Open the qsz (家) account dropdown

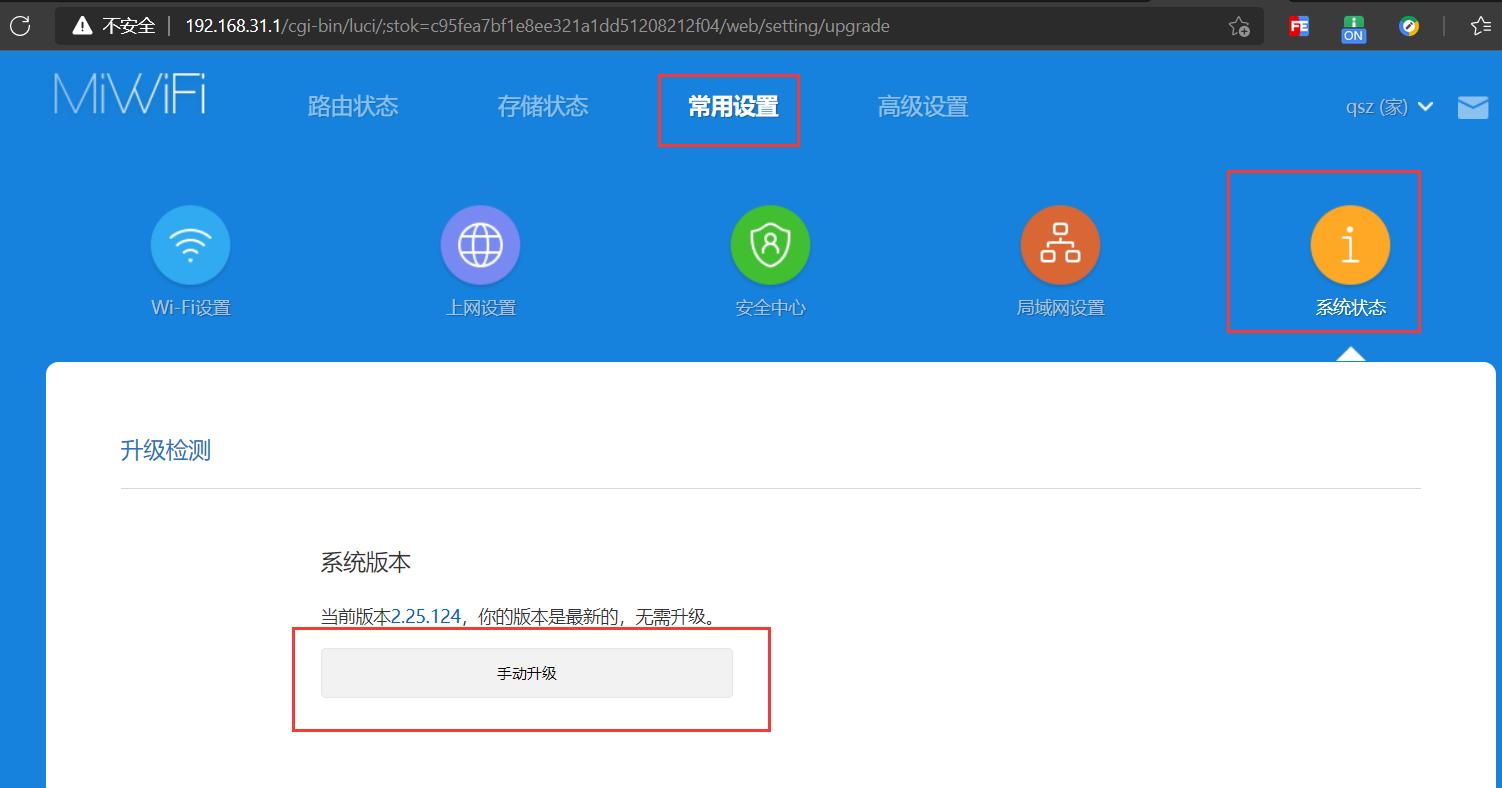[1388, 107]
